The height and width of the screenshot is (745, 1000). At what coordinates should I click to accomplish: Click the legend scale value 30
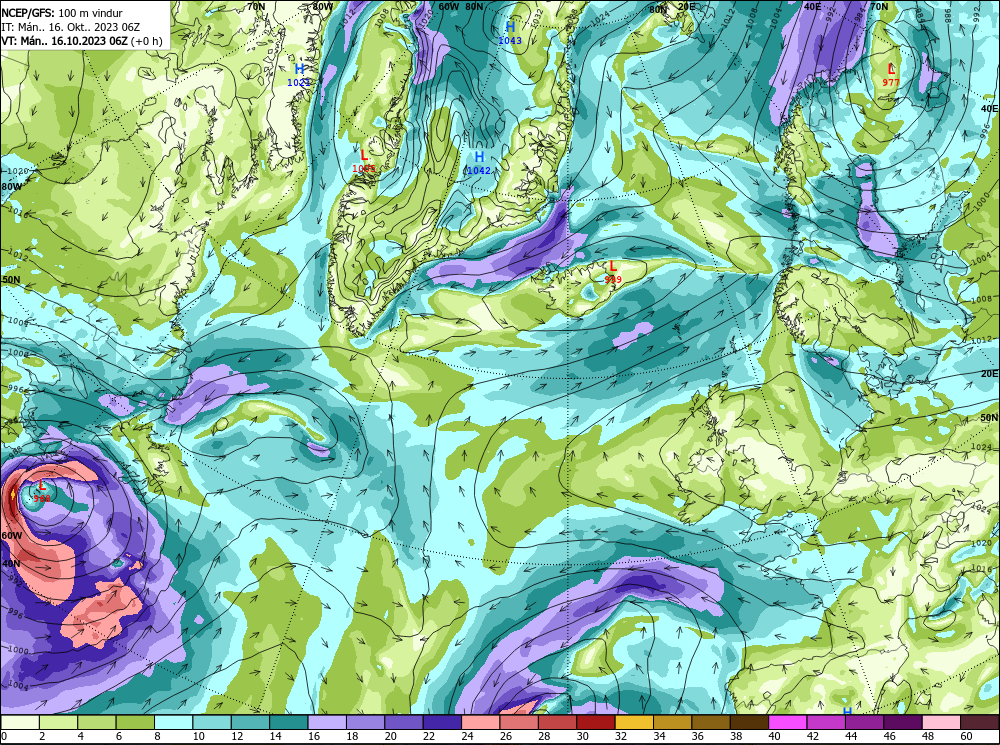point(582,736)
